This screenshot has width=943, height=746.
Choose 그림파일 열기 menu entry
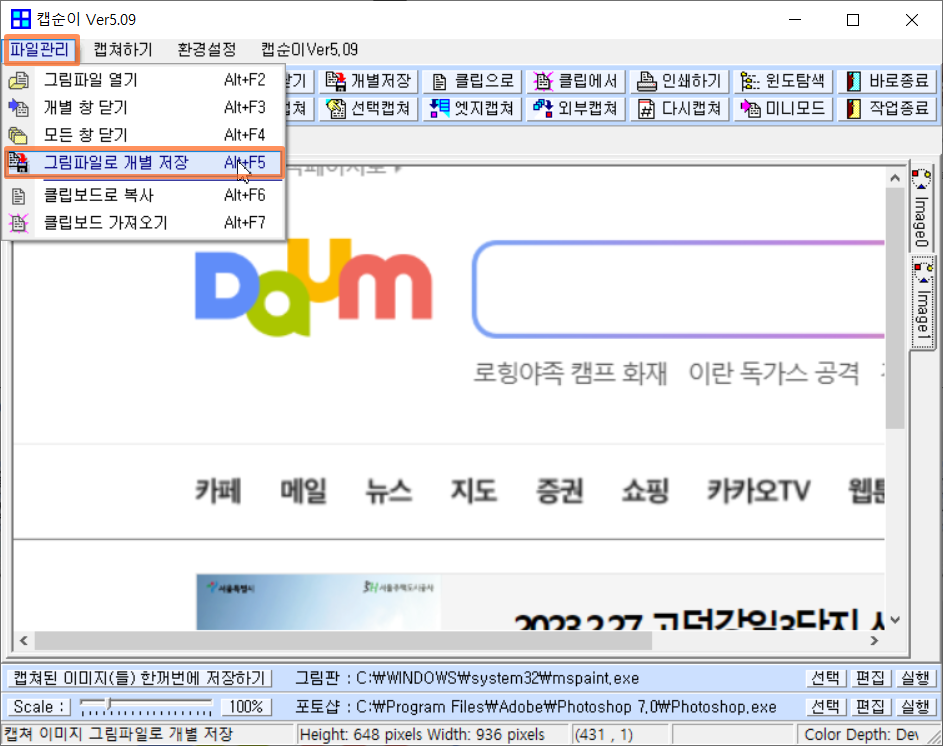click(x=144, y=79)
